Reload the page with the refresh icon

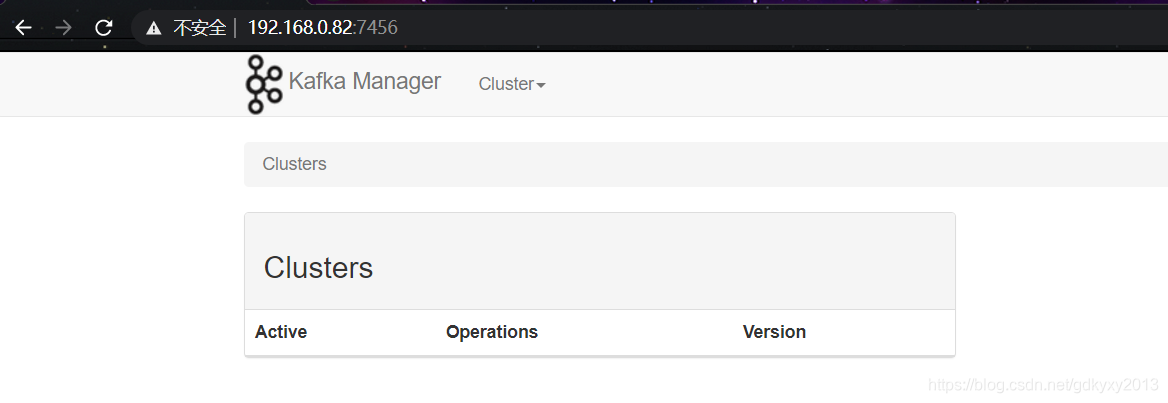point(104,28)
